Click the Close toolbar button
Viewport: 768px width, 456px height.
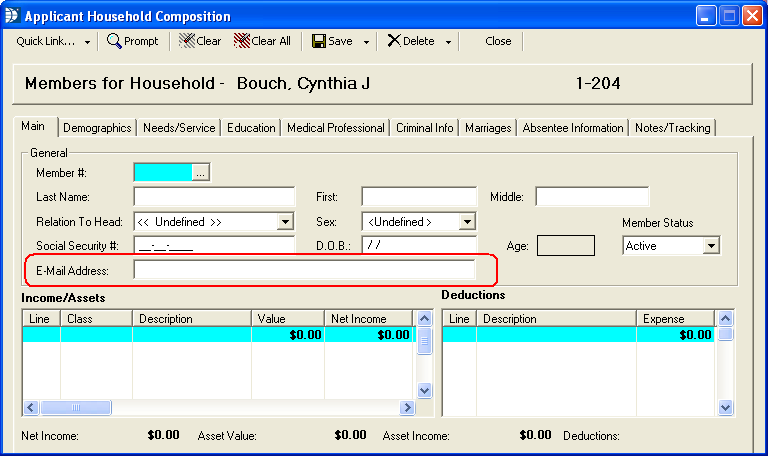point(498,41)
